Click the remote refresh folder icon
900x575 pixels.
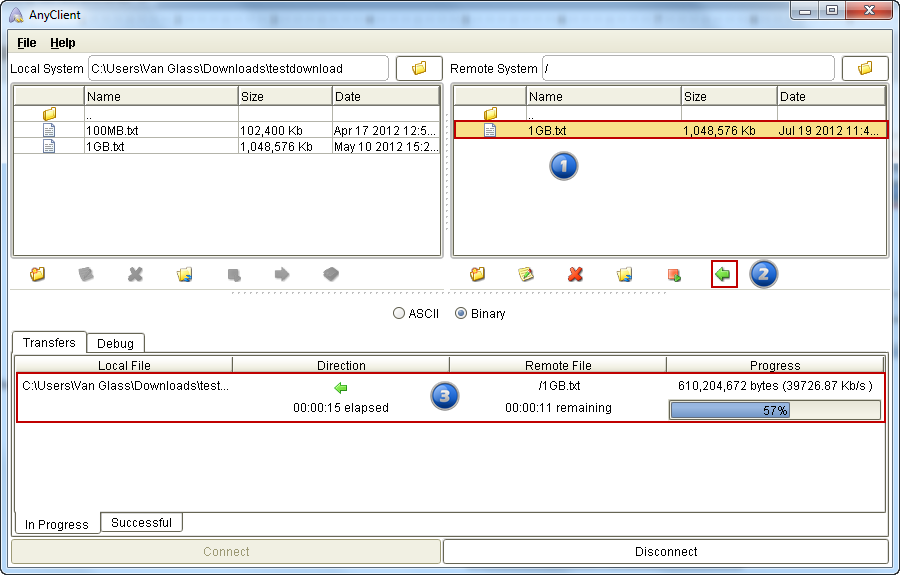tap(624, 273)
